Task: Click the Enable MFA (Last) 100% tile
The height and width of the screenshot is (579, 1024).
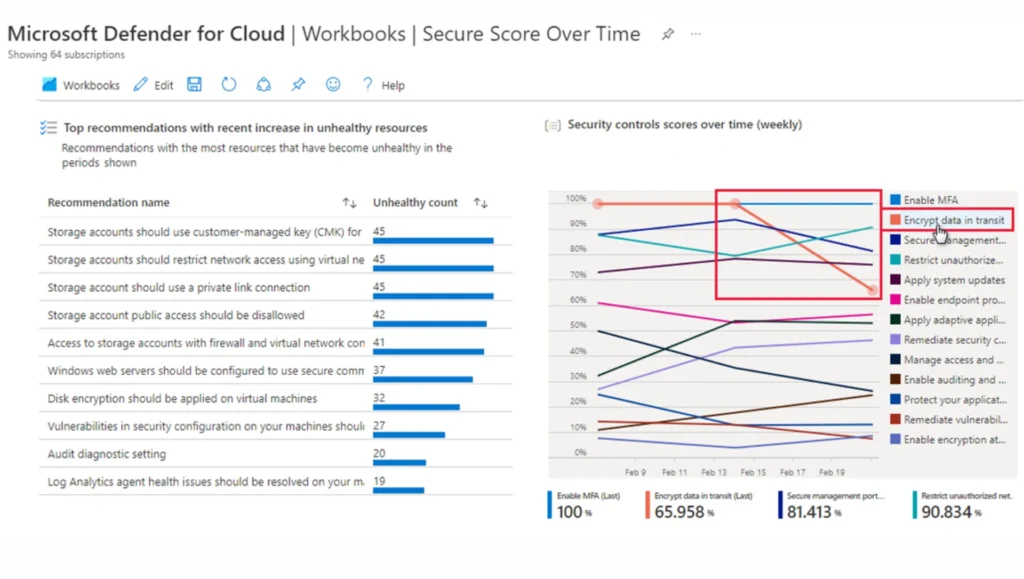Action: (584, 506)
